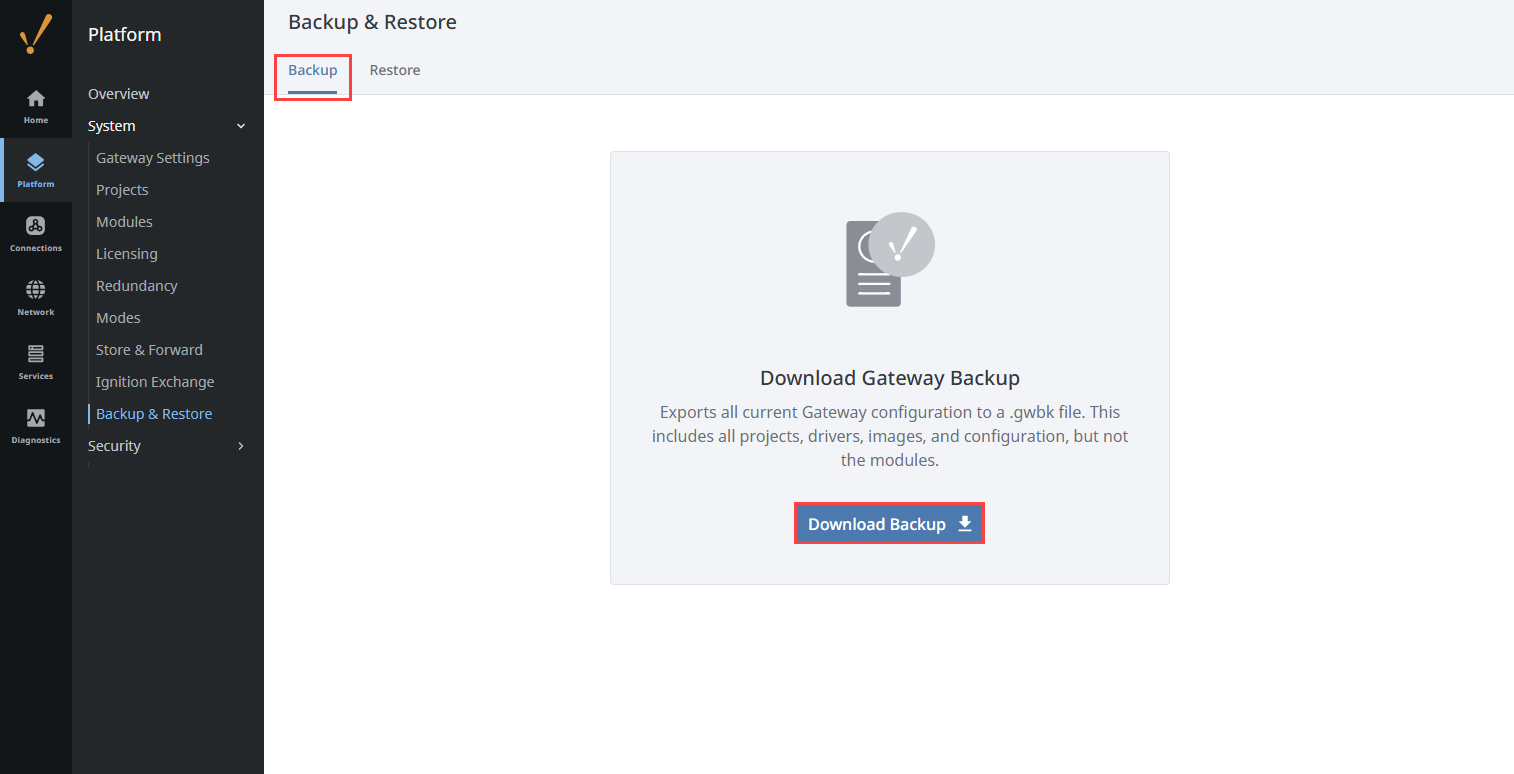Go to Store & Forward configuration
The image size is (1514, 774).
pyautogui.click(x=149, y=349)
